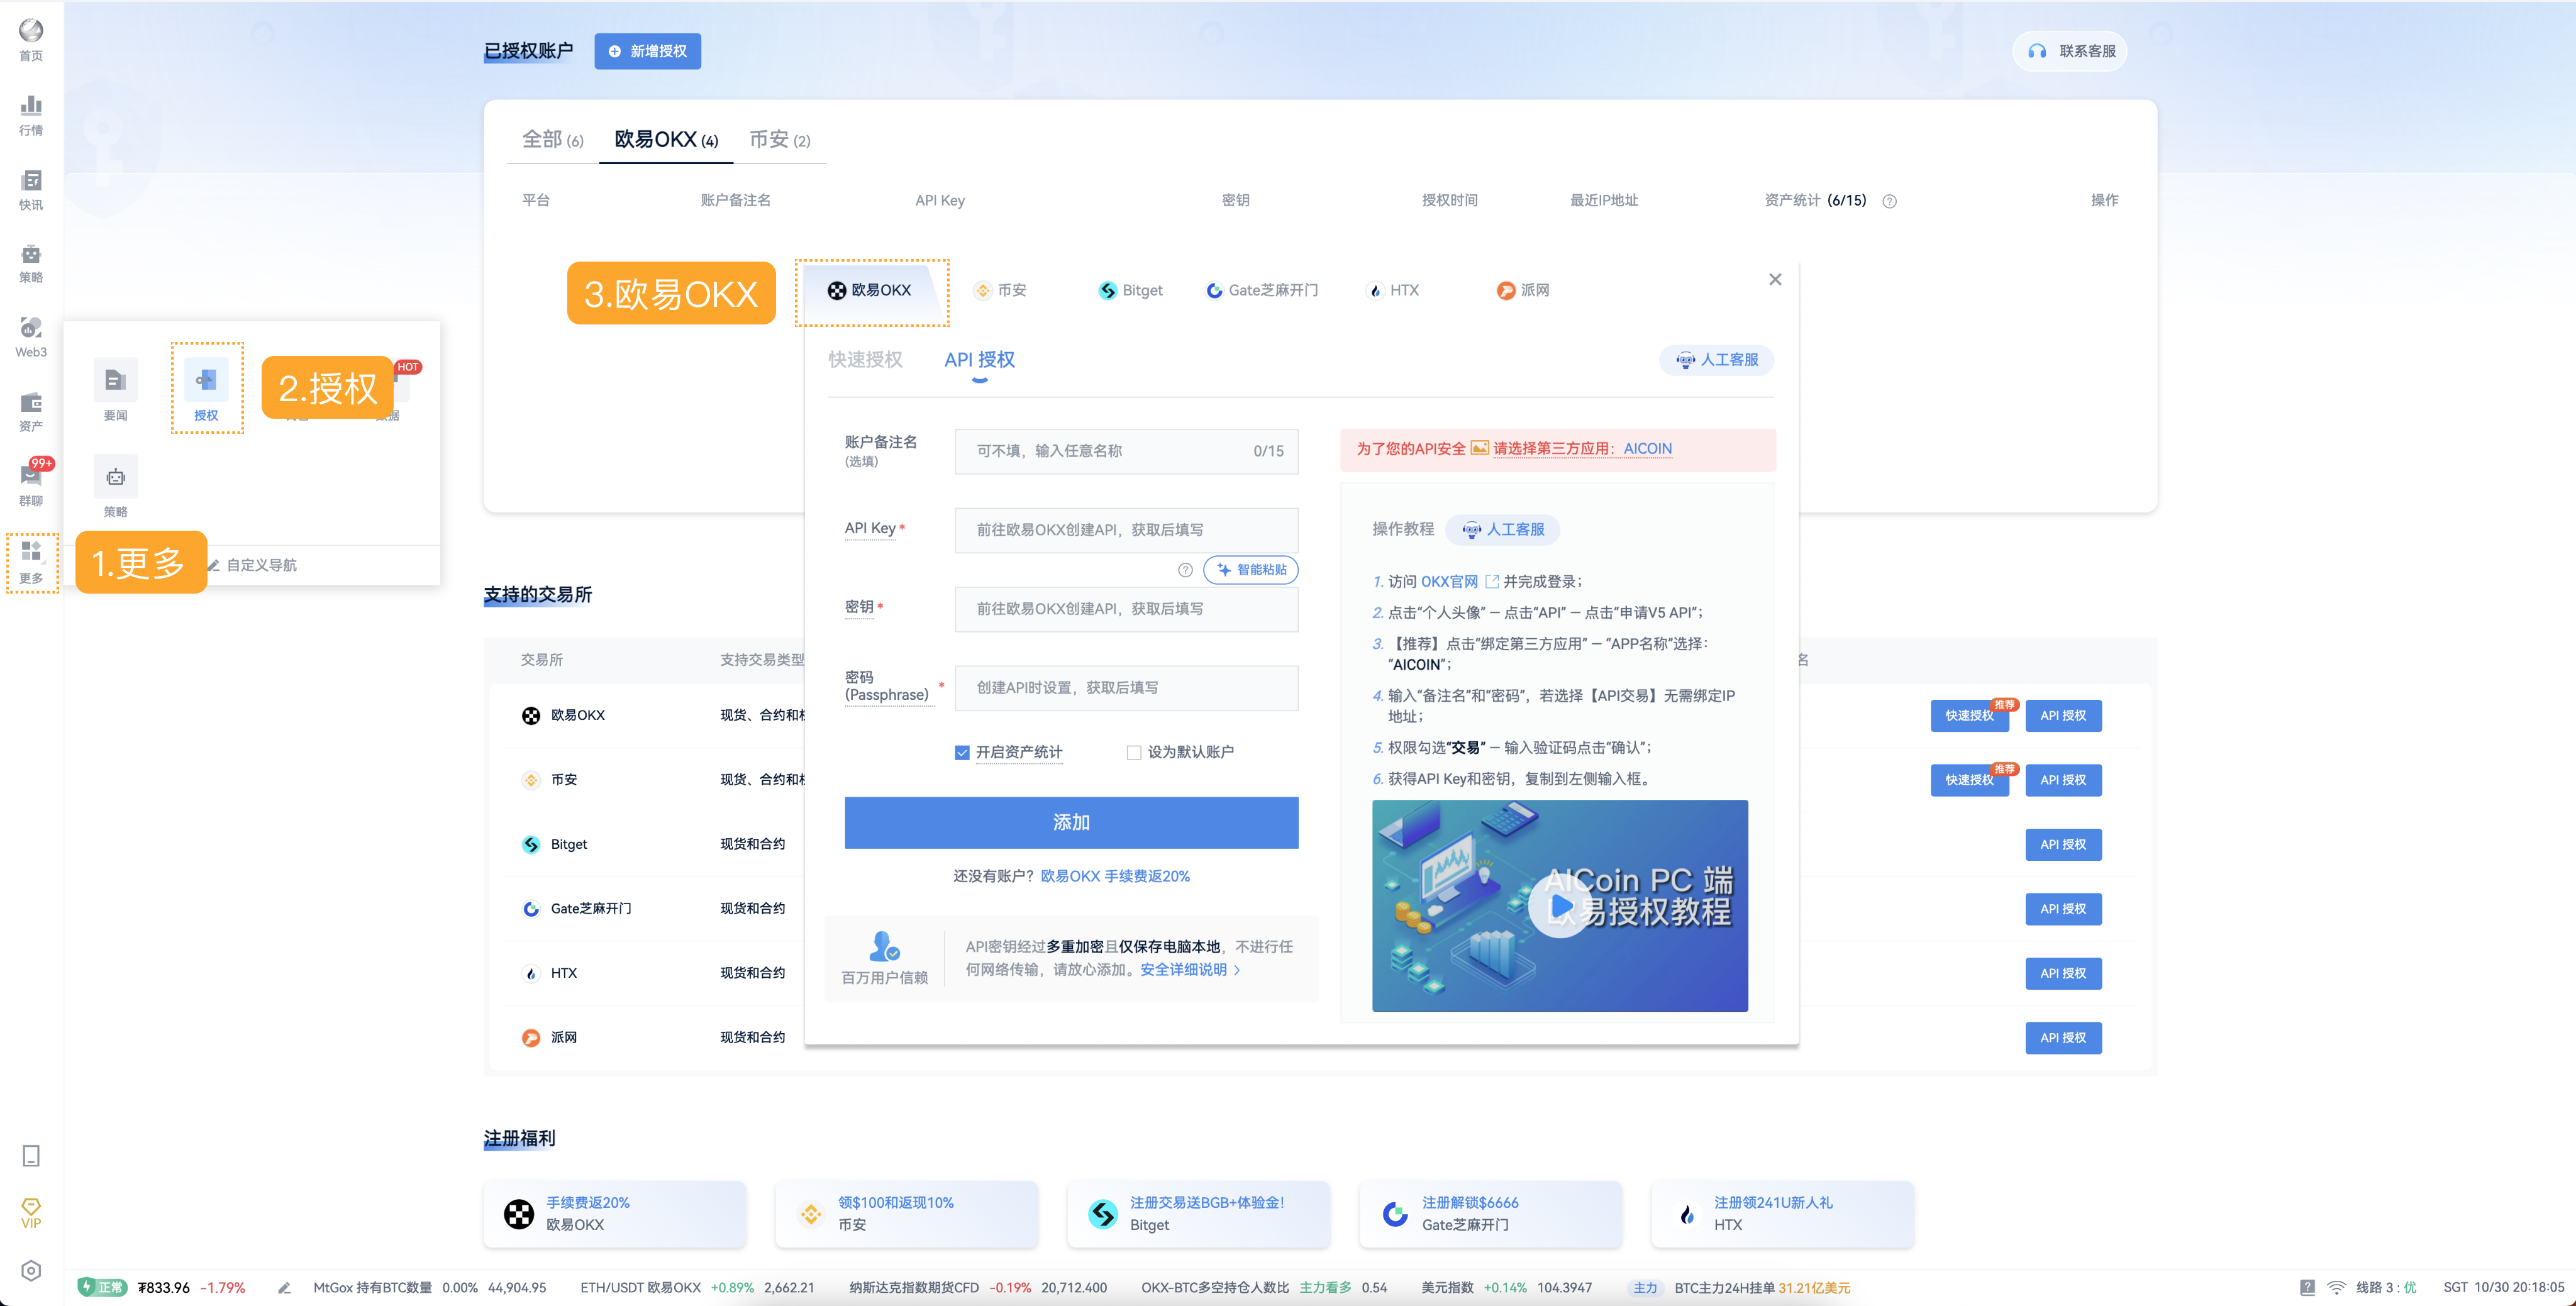Screen dimensions: 2576x1306
Task: Select the 要闻 icon in the flyout panel
Action: point(116,390)
